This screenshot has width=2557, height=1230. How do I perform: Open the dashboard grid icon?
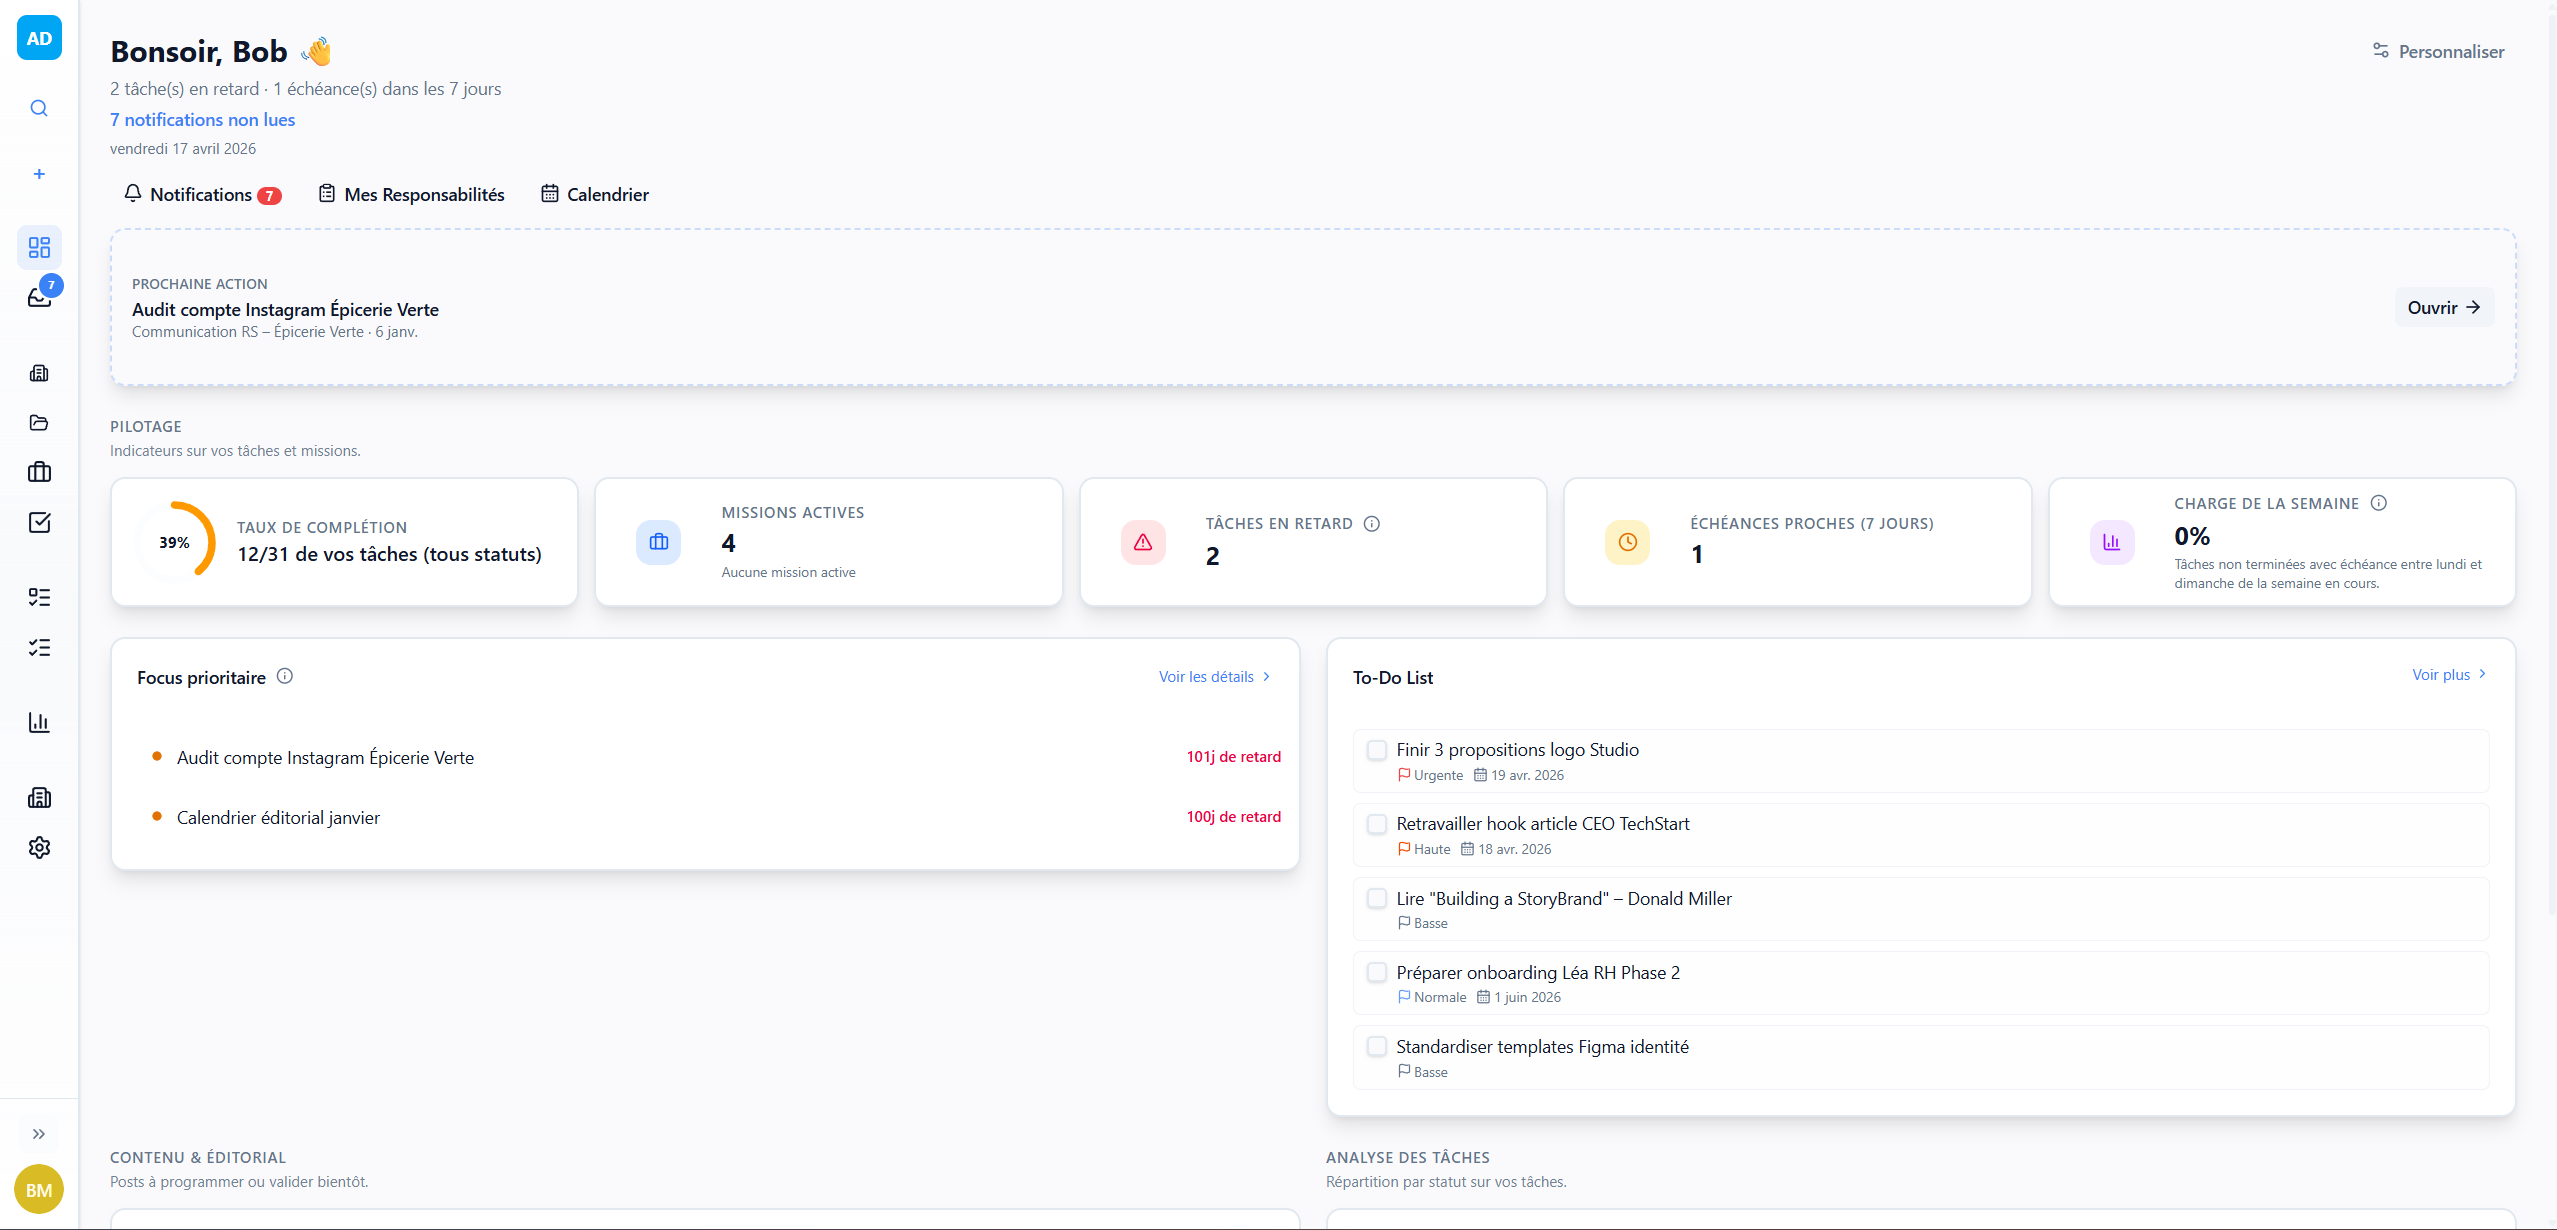click(x=39, y=247)
